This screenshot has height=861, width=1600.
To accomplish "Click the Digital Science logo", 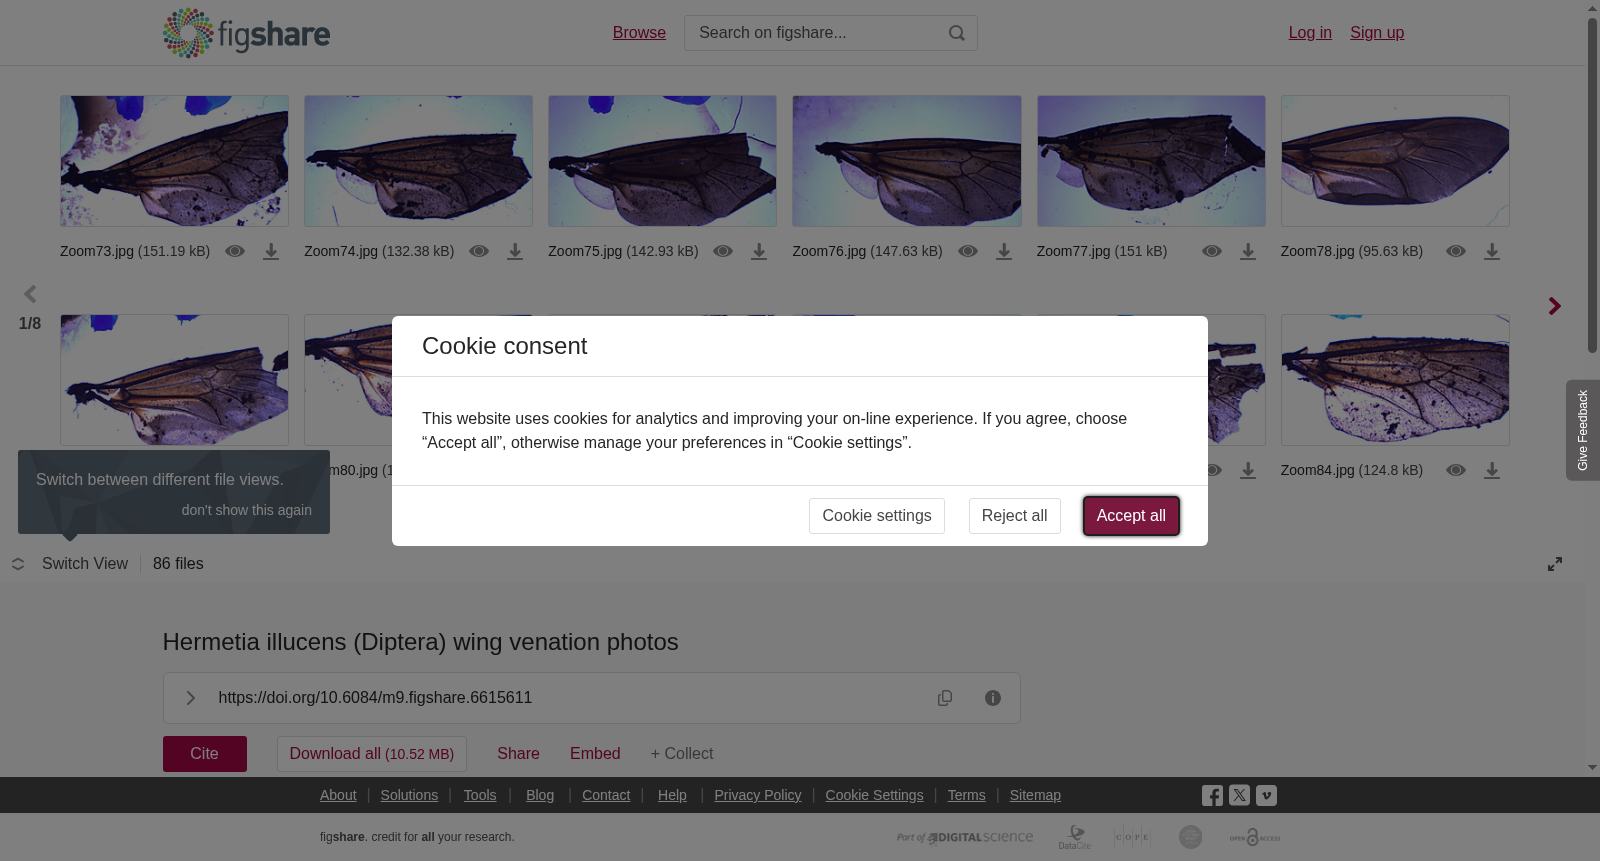I will pyautogui.click(x=965, y=837).
